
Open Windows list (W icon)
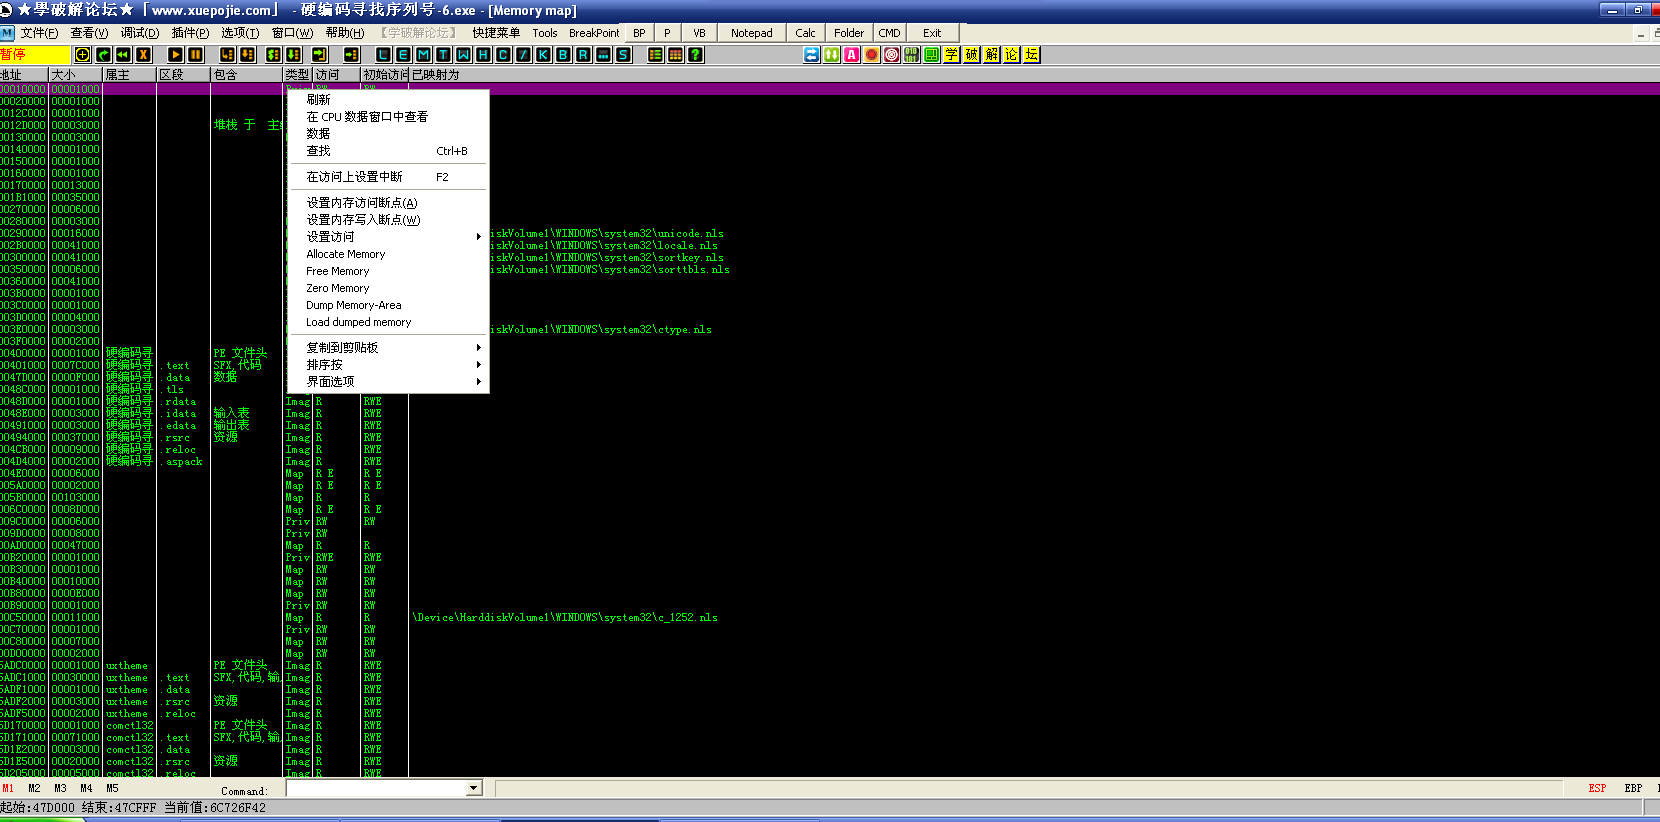pos(463,55)
